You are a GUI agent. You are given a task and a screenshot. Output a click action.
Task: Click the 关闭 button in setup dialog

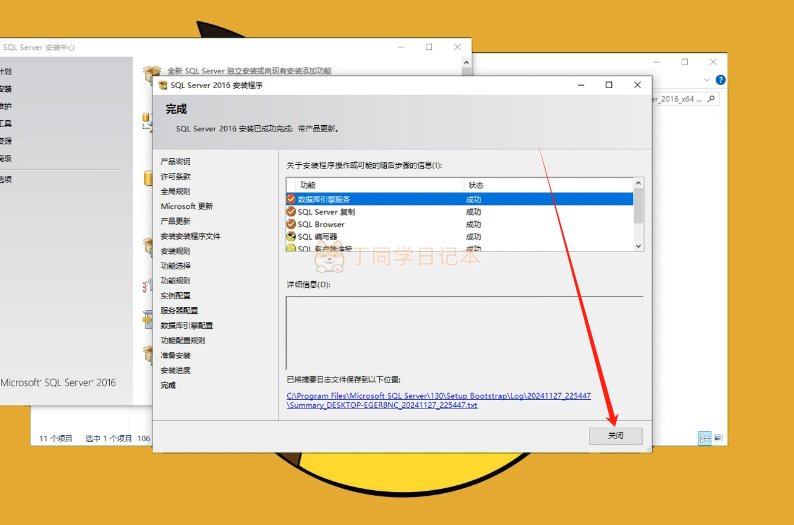[x=615, y=435]
